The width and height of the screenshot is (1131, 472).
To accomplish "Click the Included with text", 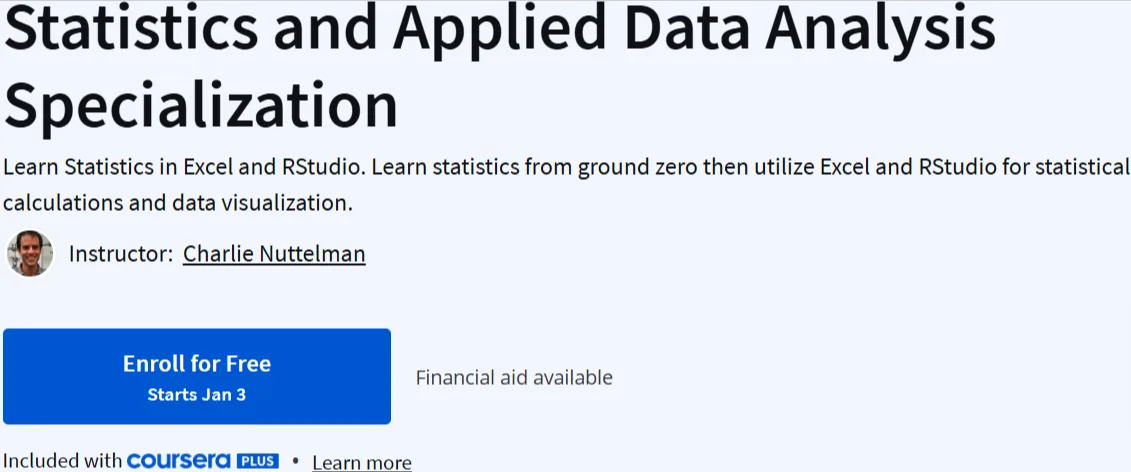I will (x=63, y=460).
